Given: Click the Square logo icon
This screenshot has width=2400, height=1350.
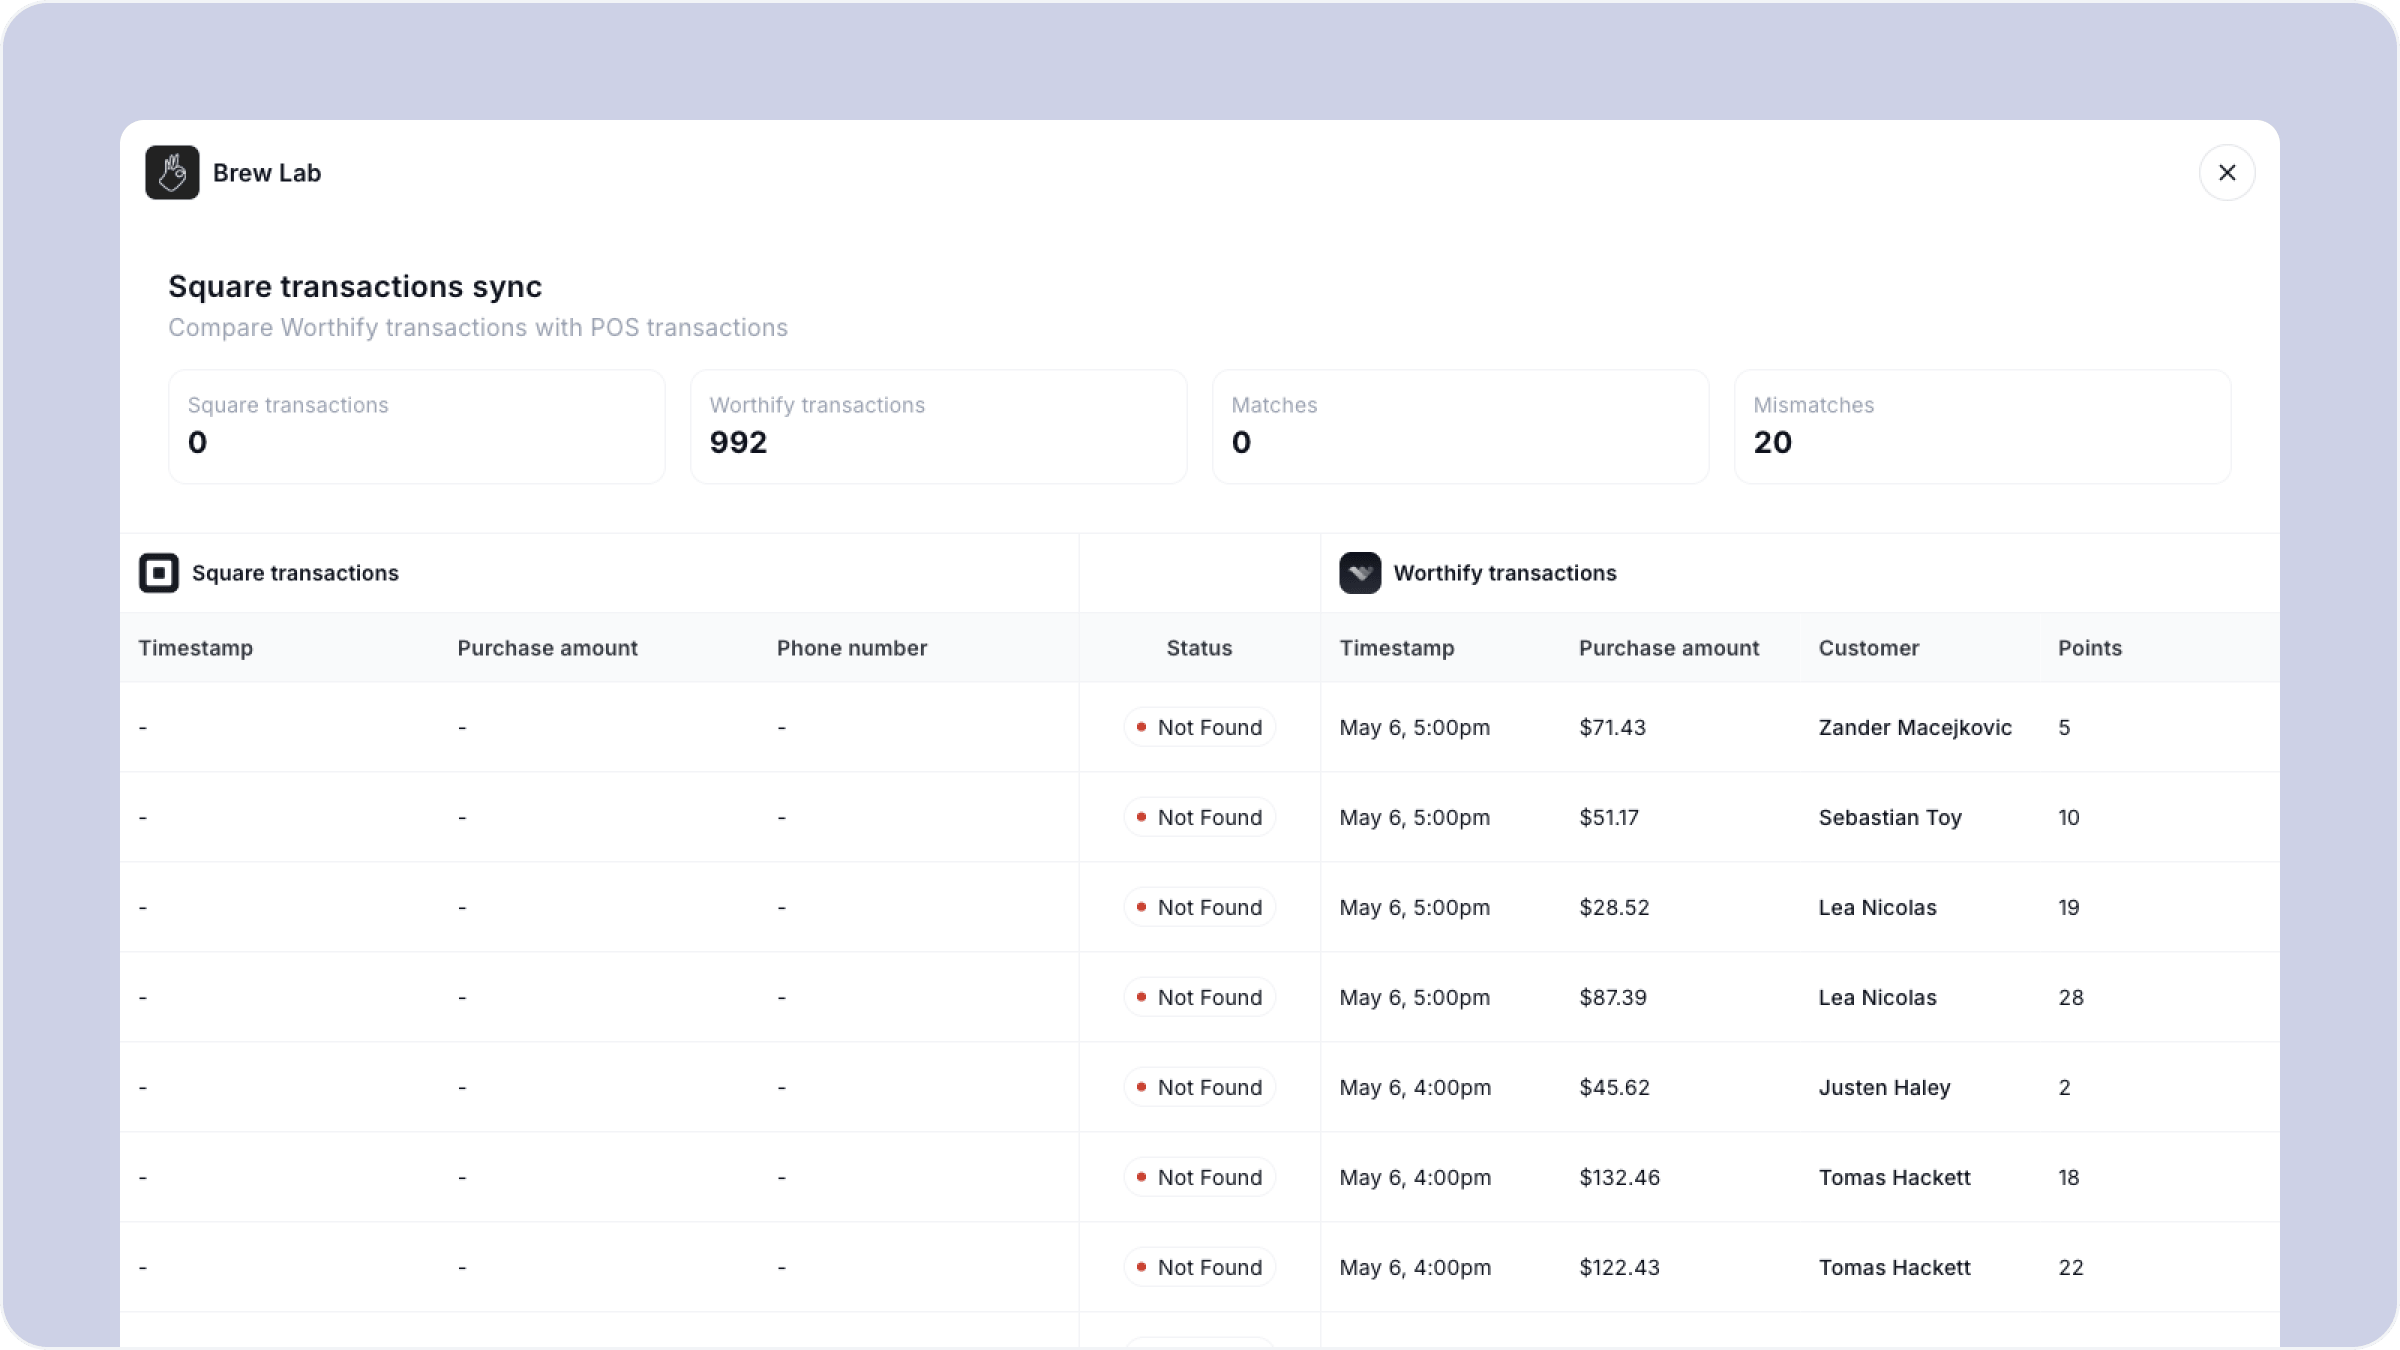Looking at the screenshot, I should [x=159, y=573].
